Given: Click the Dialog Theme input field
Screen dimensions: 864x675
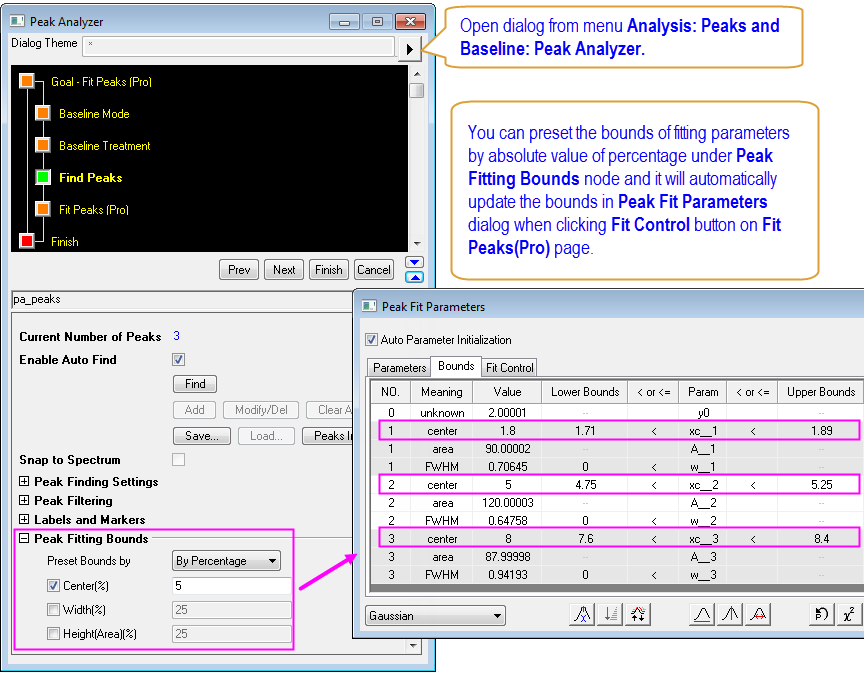Looking at the screenshot, I should coord(239,47).
